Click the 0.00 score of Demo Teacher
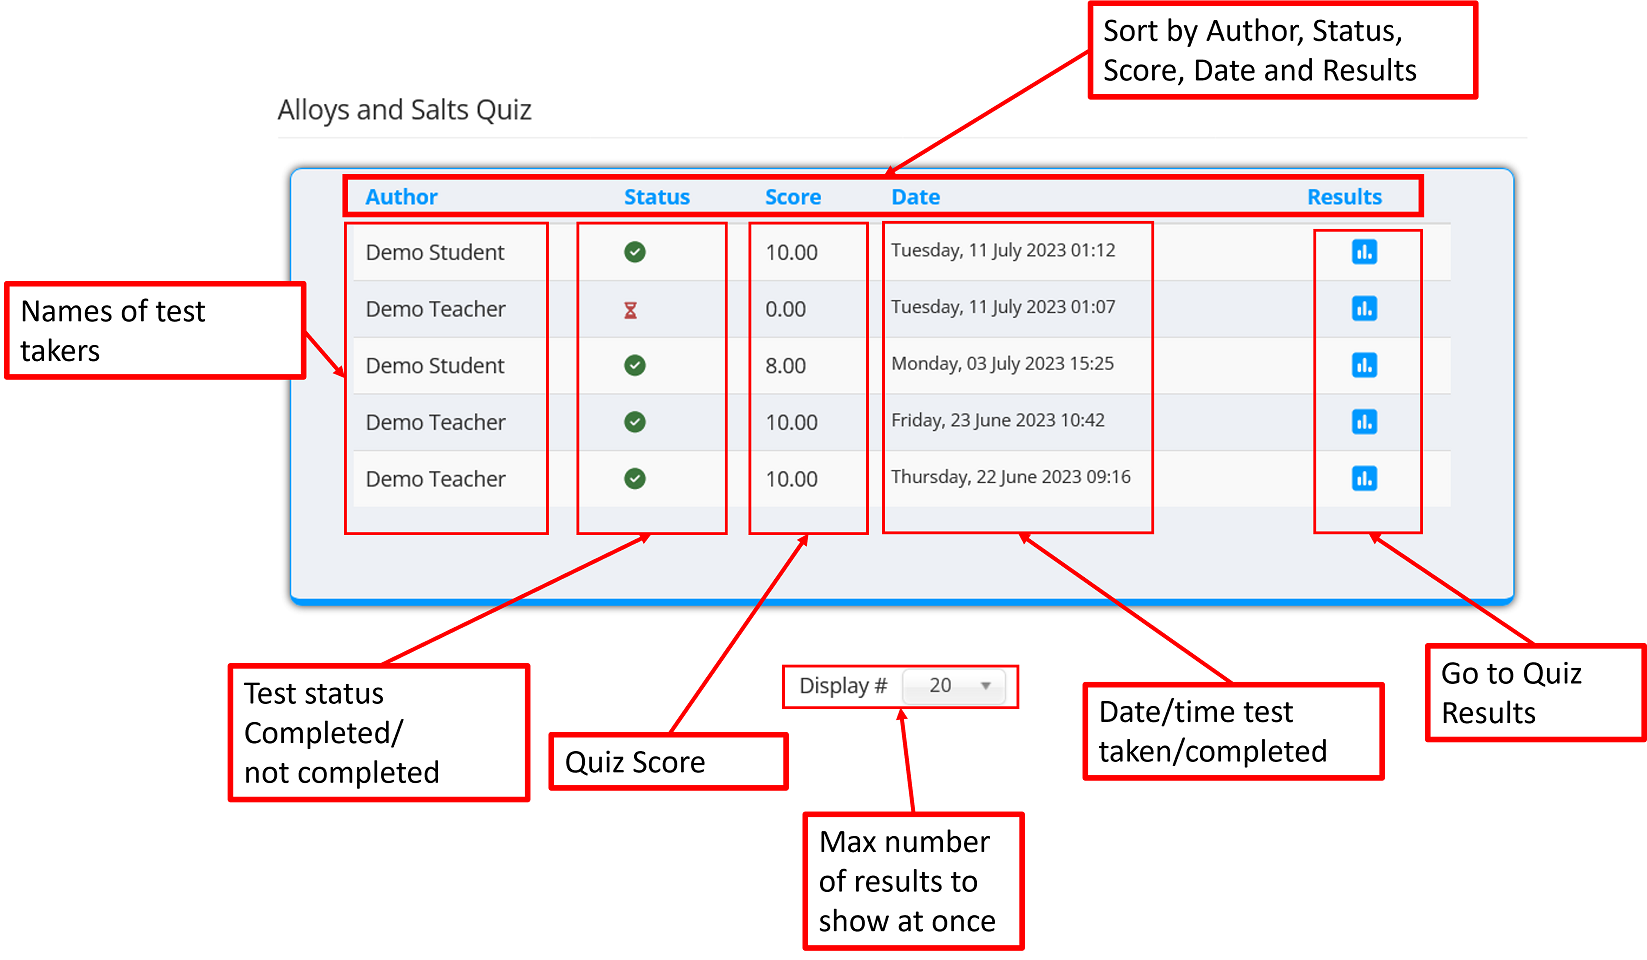 [x=785, y=310]
